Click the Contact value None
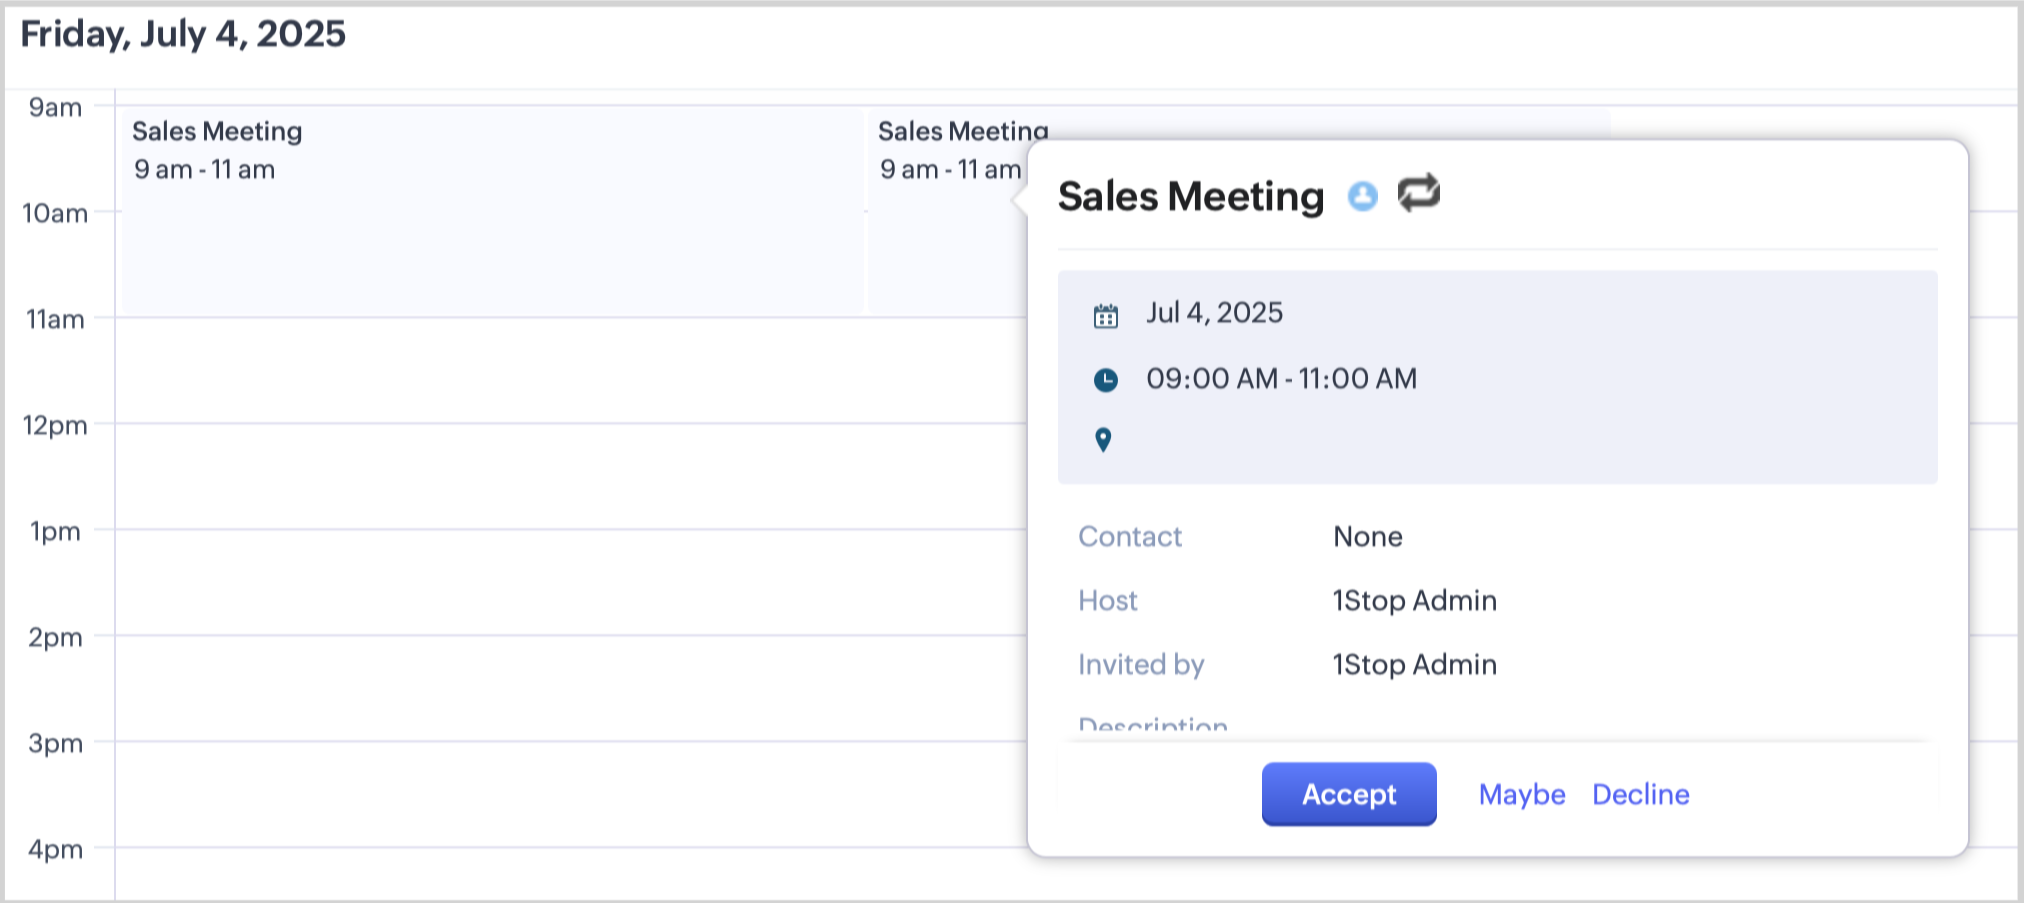The width and height of the screenshot is (2024, 903). [1367, 537]
